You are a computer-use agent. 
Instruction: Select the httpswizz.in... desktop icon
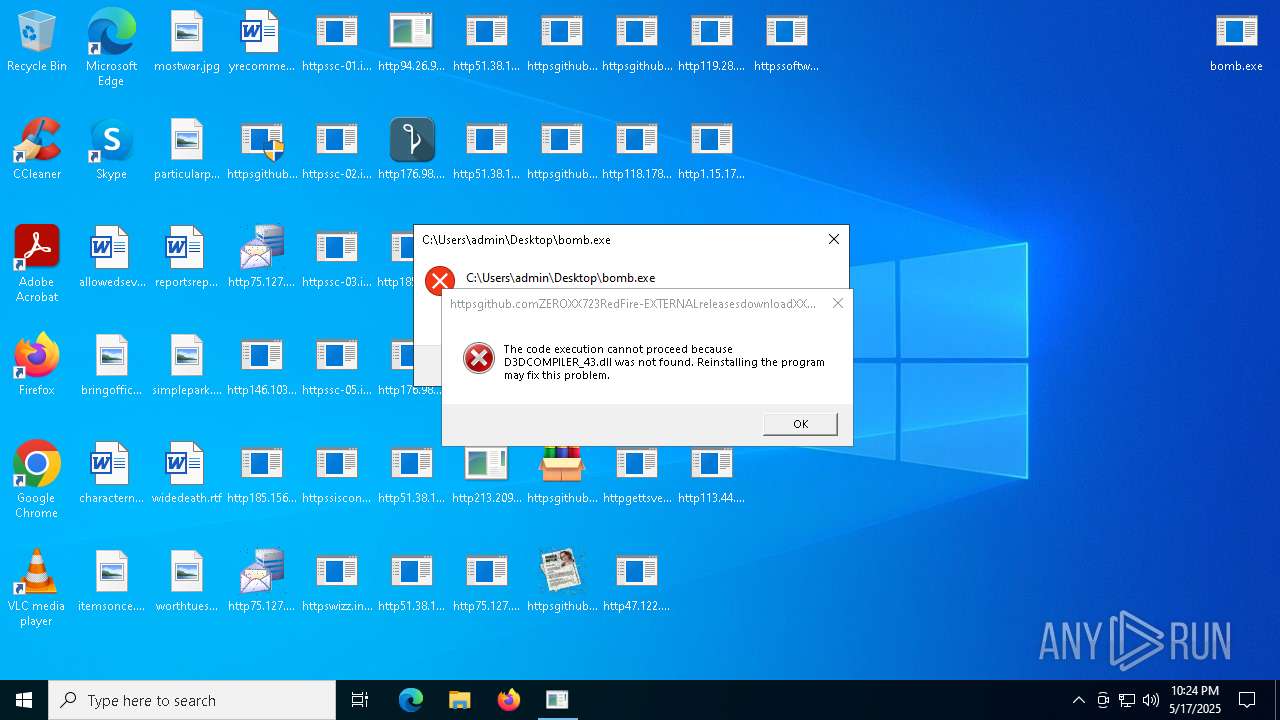[337, 582]
